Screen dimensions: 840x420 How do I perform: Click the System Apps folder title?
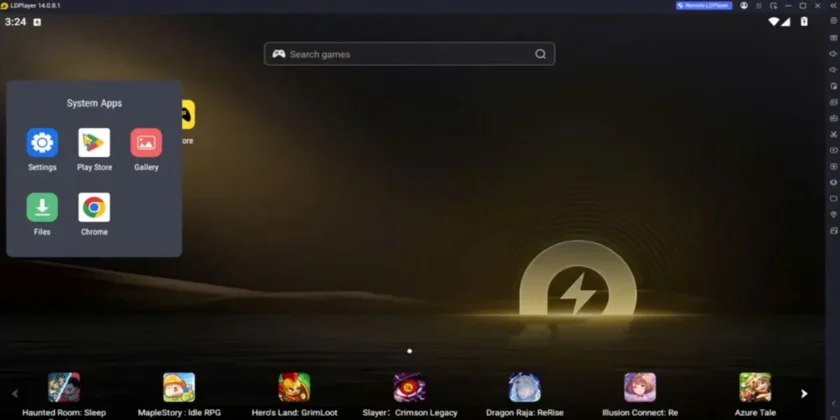pos(94,103)
